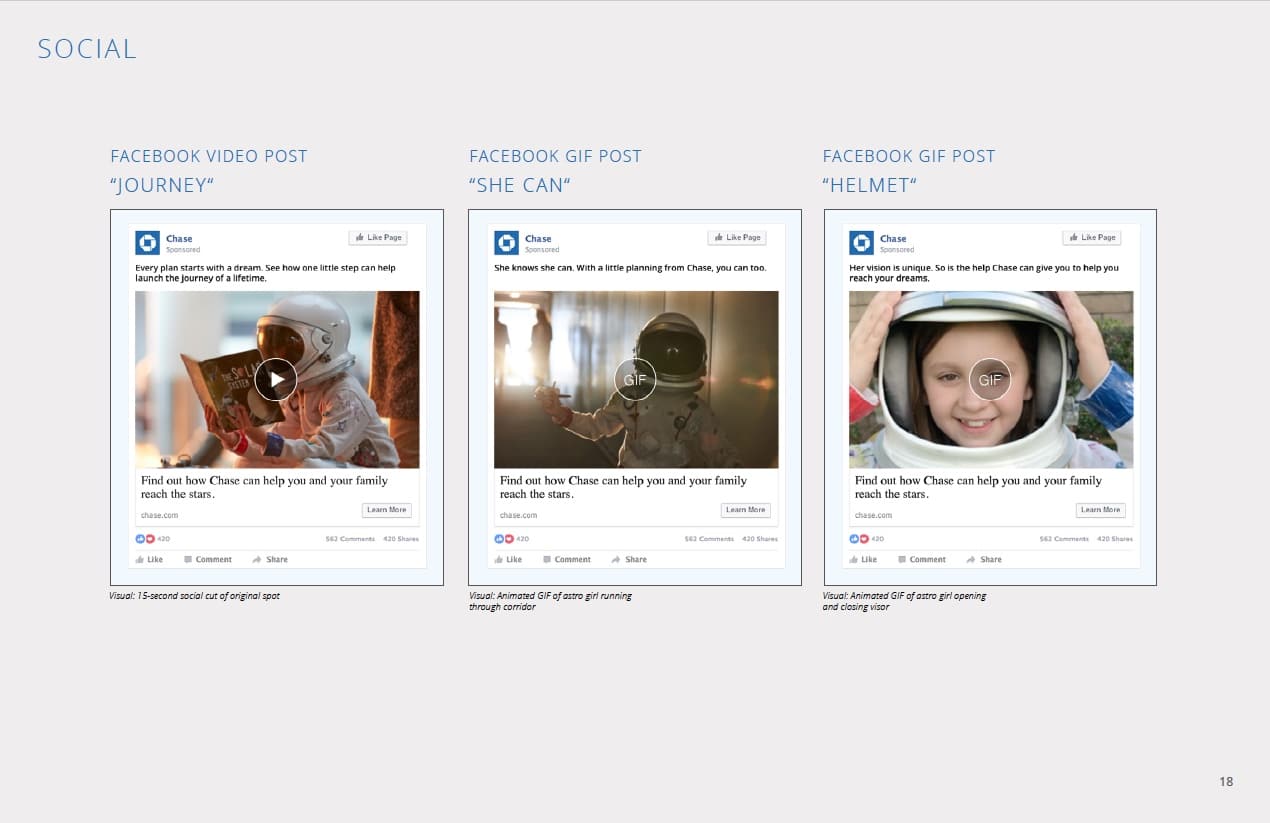Viewport: 1270px width, 823px height.
Task: Click the FACEBOOK VIDEO POST heading
Action: [209, 156]
